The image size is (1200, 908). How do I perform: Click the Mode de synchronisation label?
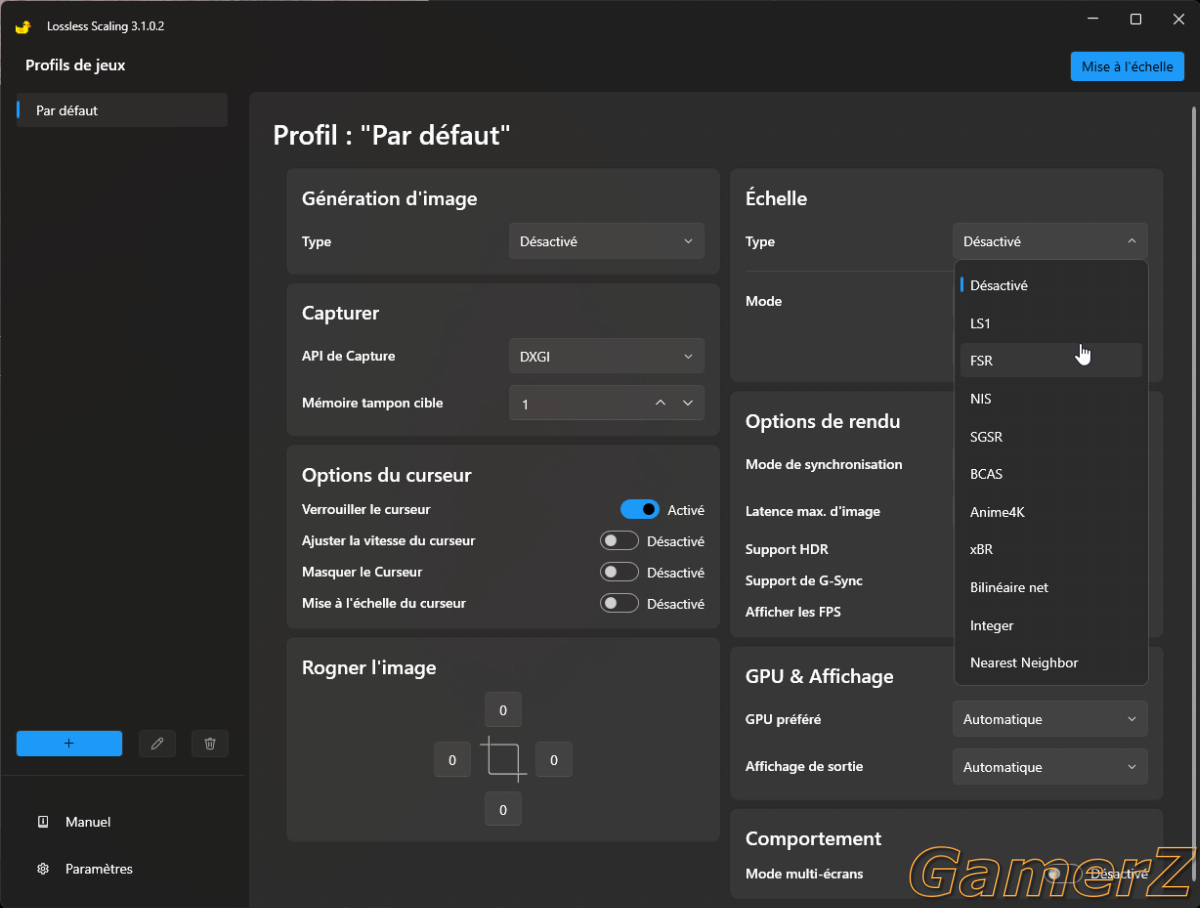click(824, 464)
